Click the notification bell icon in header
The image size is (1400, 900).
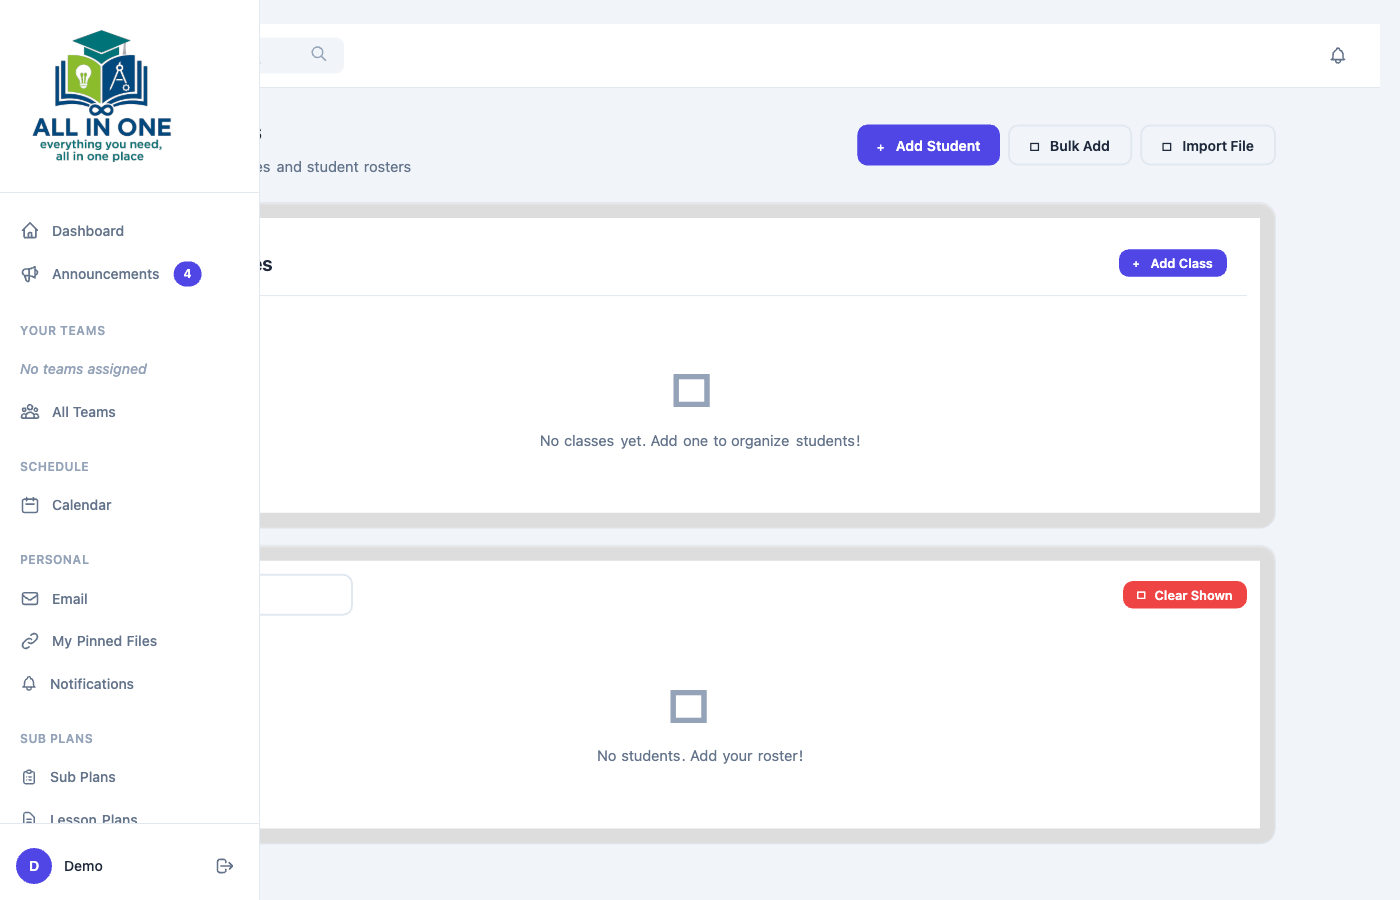coord(1337,56)
